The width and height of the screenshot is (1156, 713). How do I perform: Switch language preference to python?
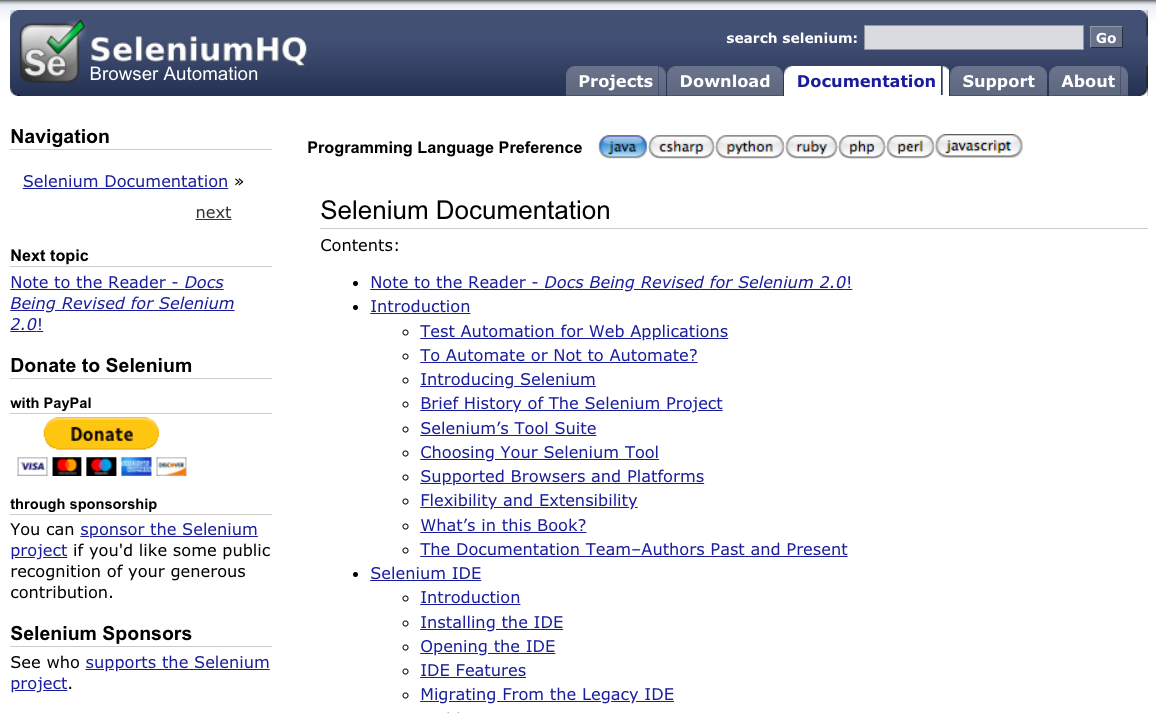pos(749,146)
